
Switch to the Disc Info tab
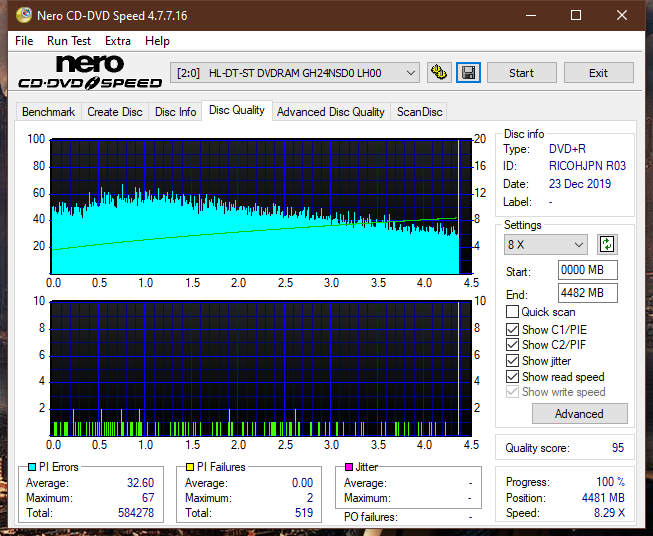point(175,112)
